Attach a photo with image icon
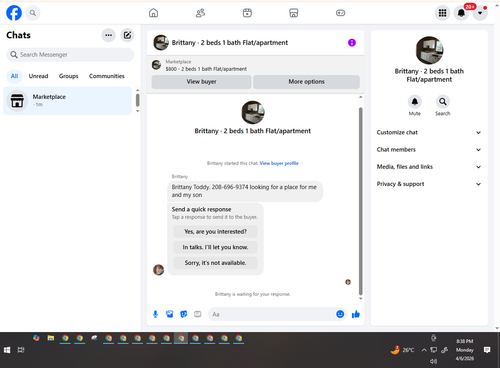 (170, 314)
